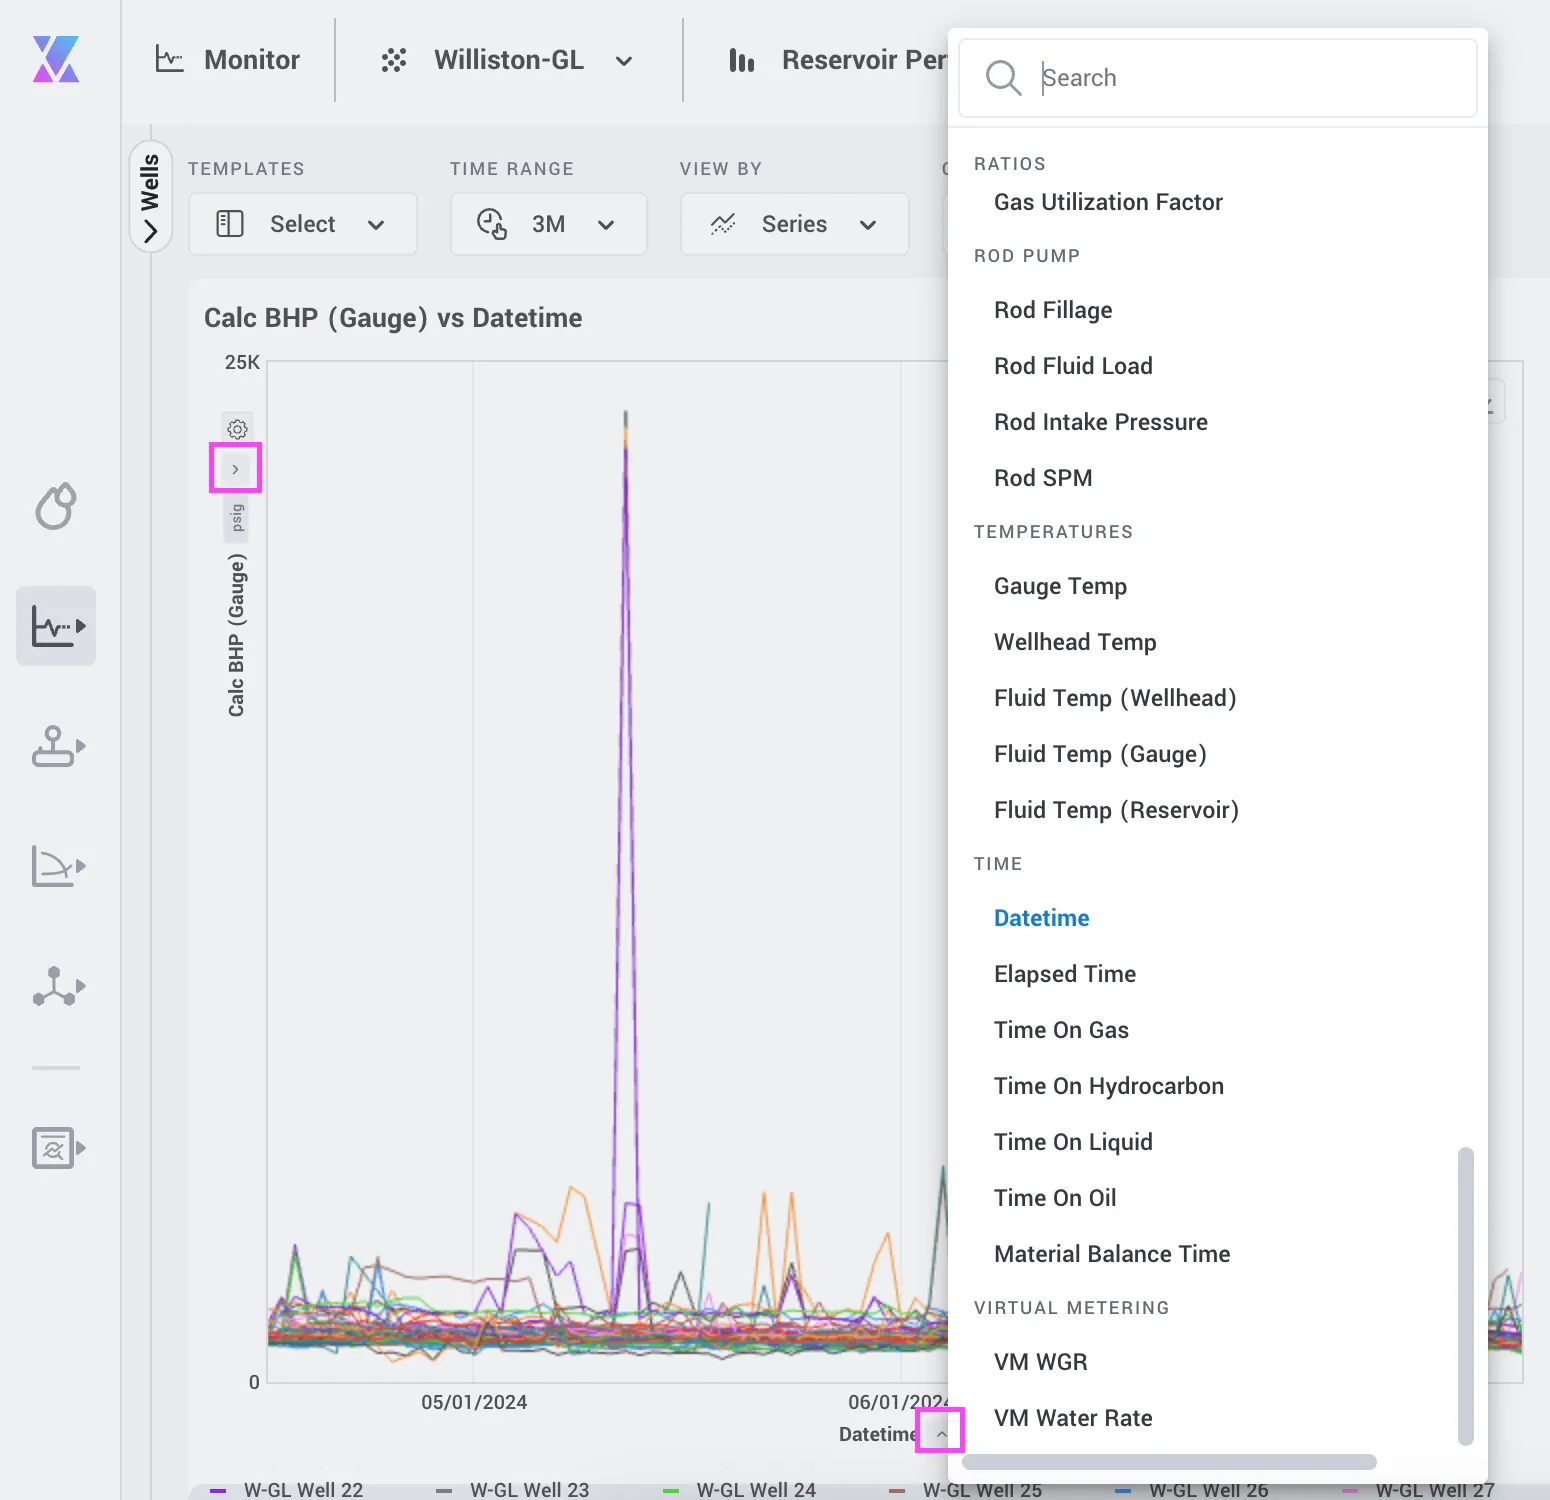Select Rod Fluid Load variable
Image resolution: width=1550 pixels, height=1500 pixels.
pyautogui.click(x=1073, y=366)
